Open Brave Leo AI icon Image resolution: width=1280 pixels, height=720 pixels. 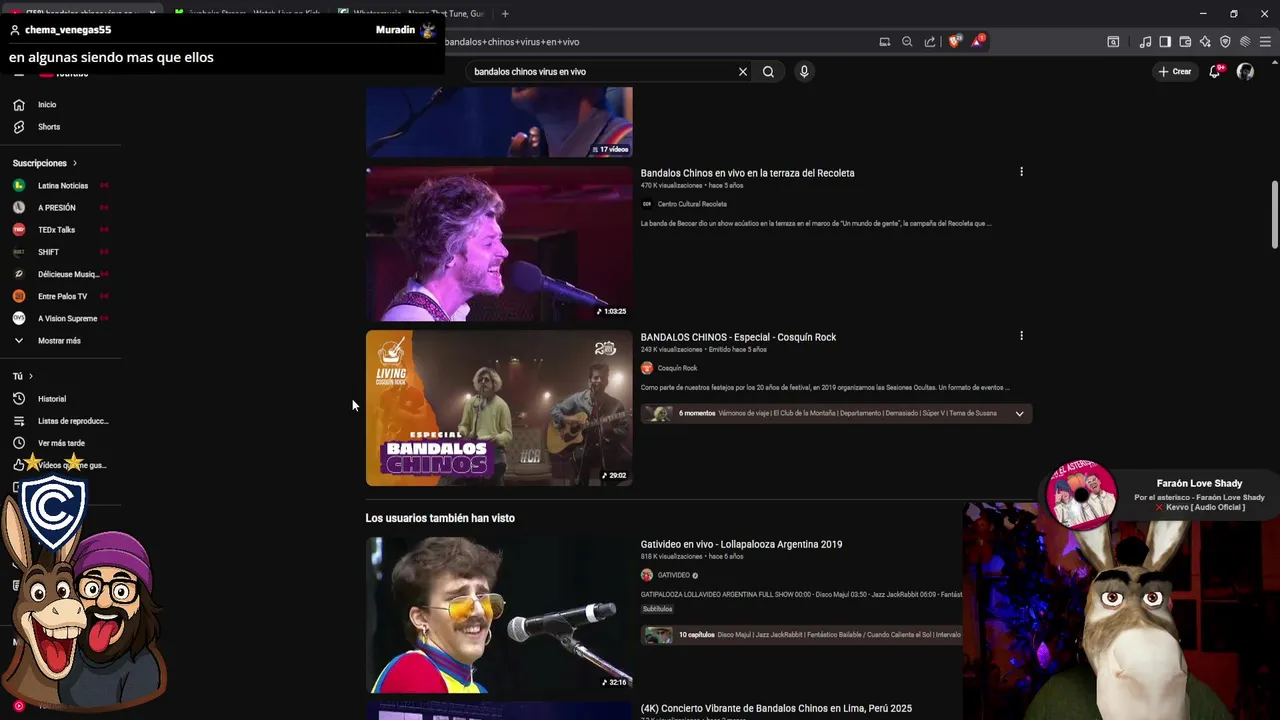pos(1205,42)
